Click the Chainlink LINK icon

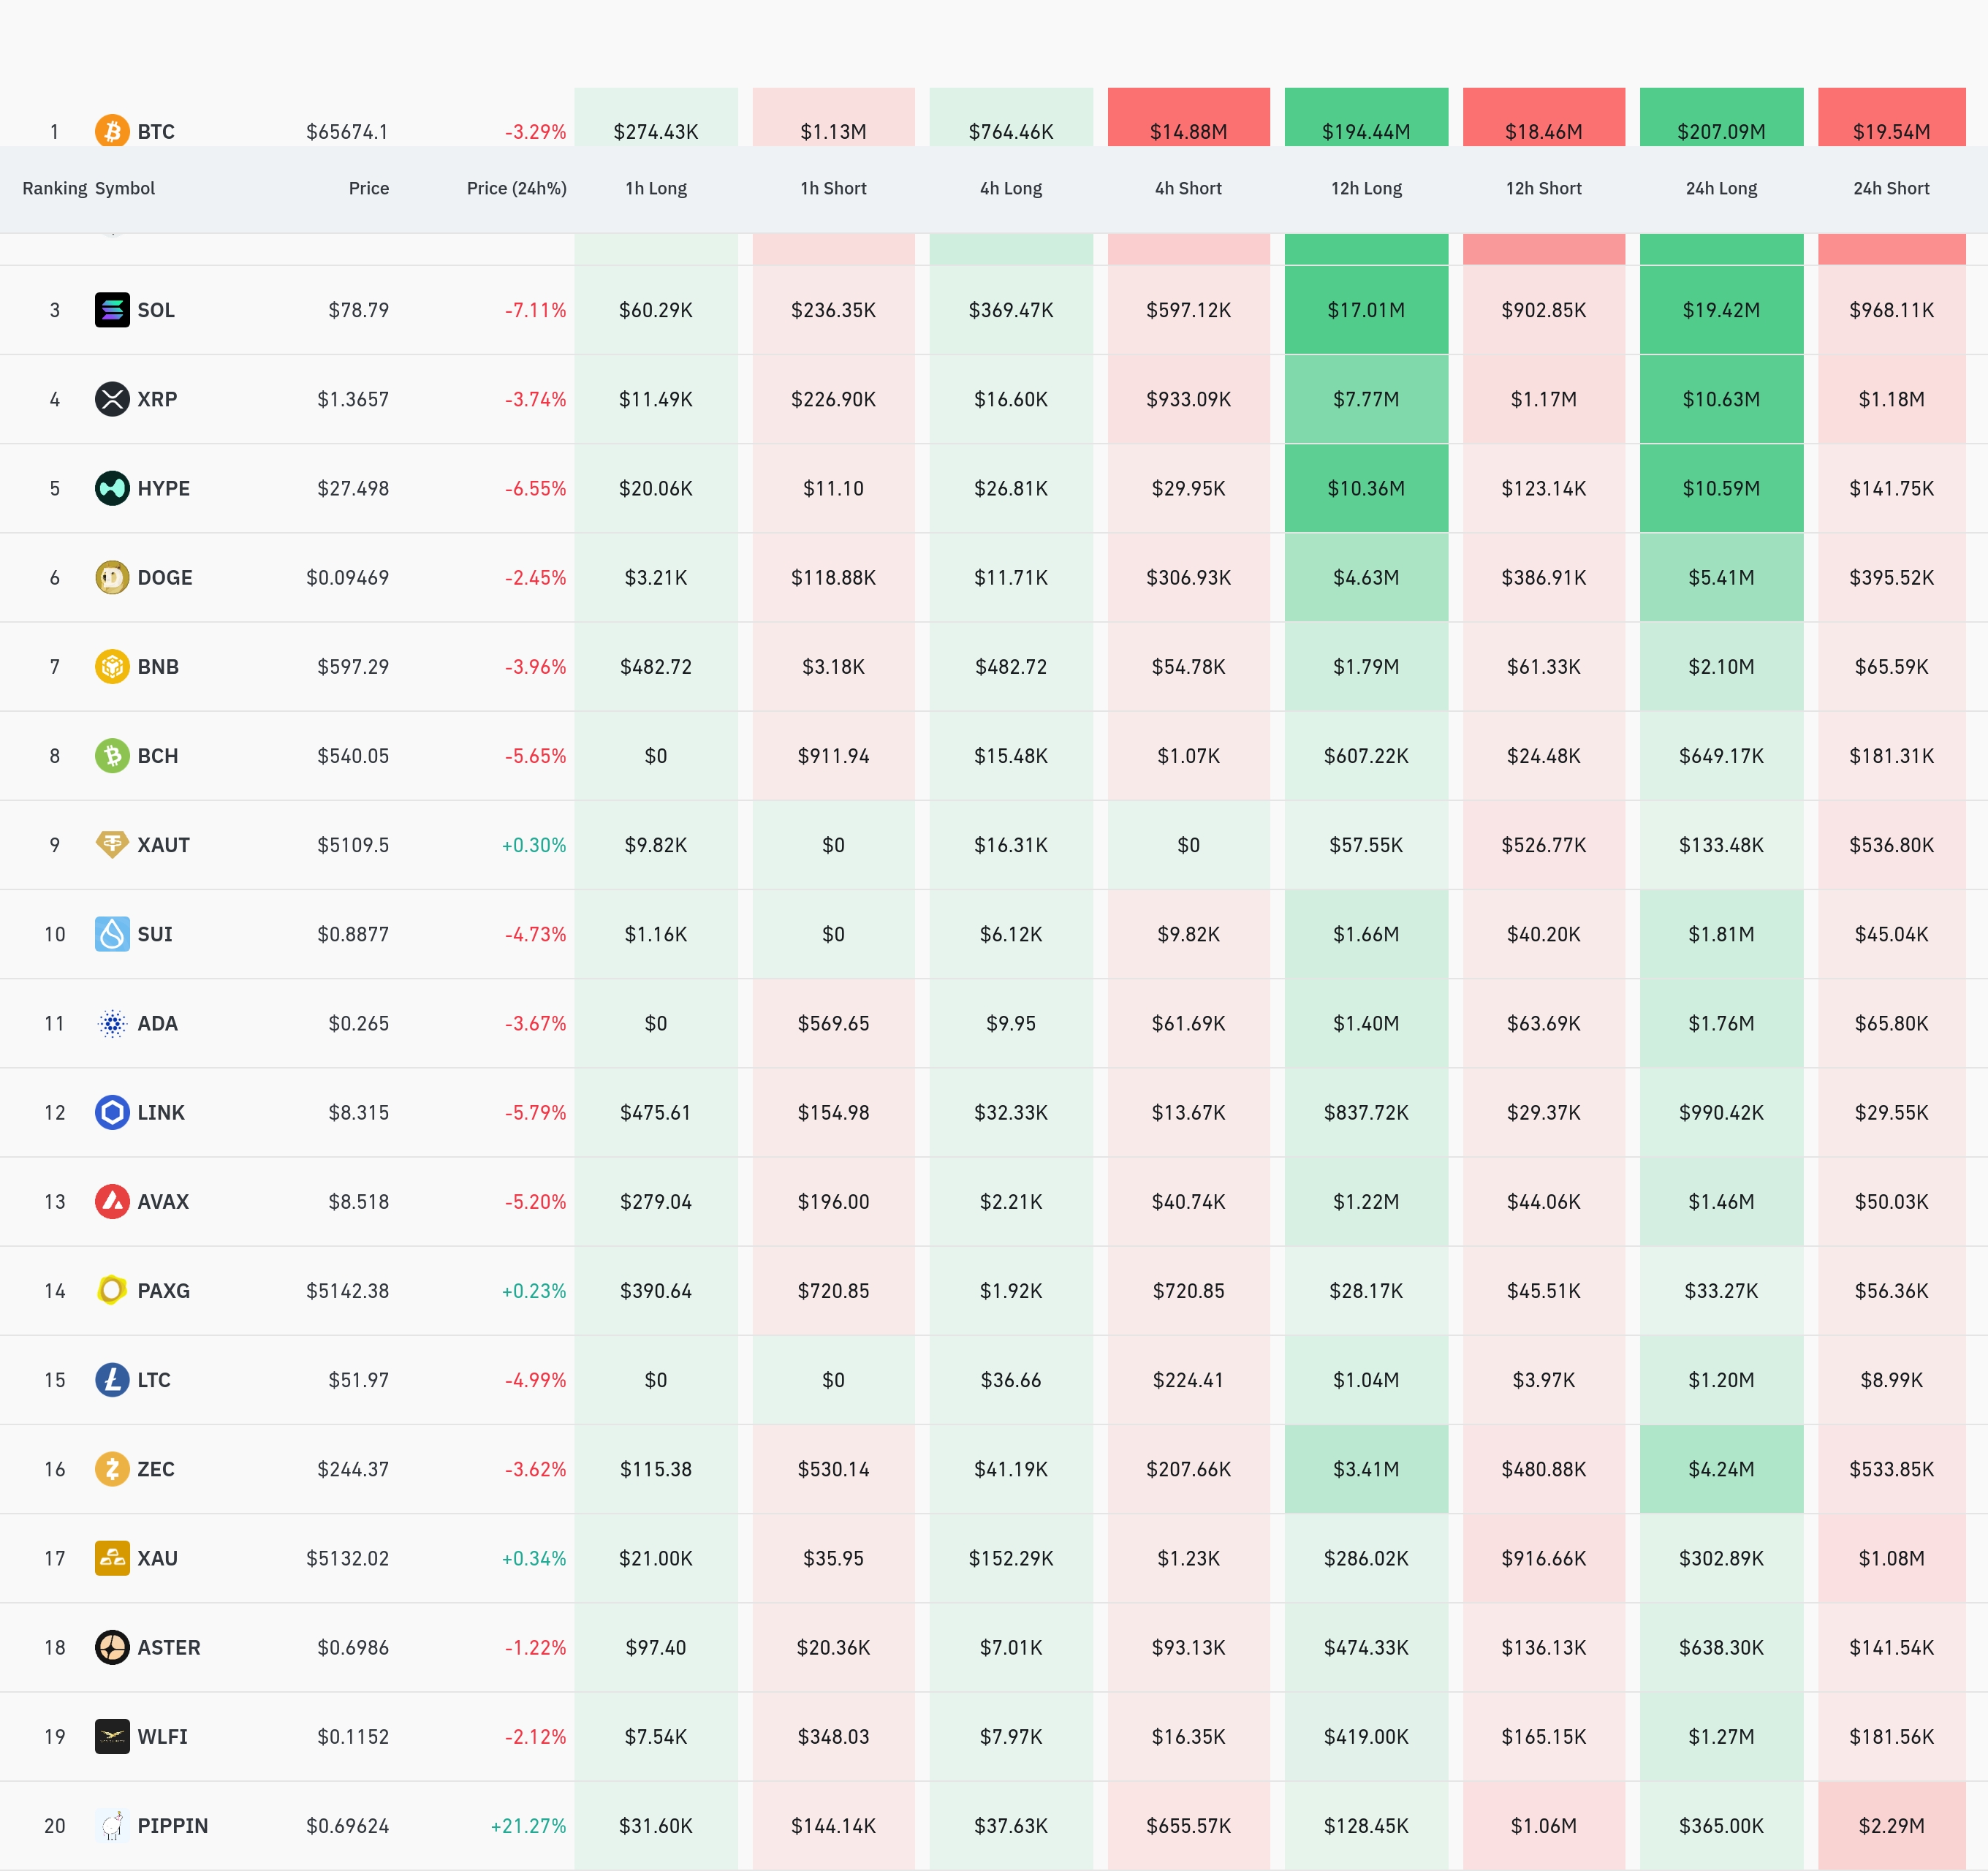click(112, 1112)
